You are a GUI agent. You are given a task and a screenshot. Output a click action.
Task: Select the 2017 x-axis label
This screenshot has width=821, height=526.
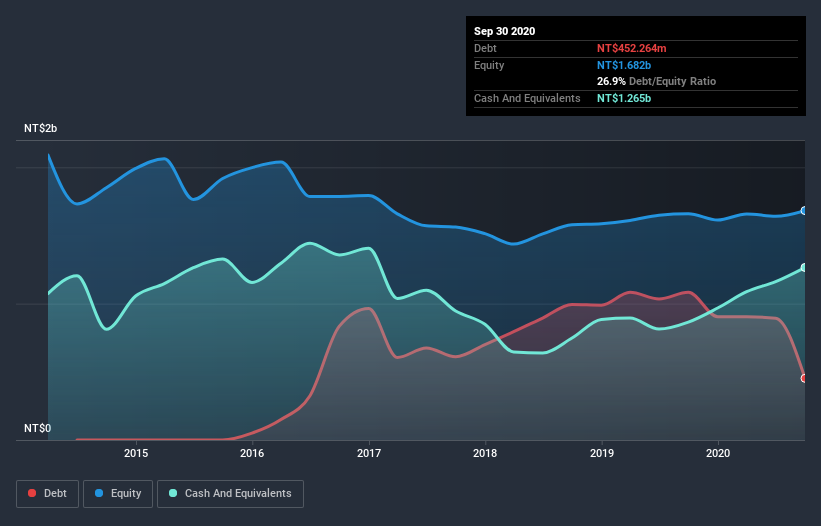tap(369, 453)
